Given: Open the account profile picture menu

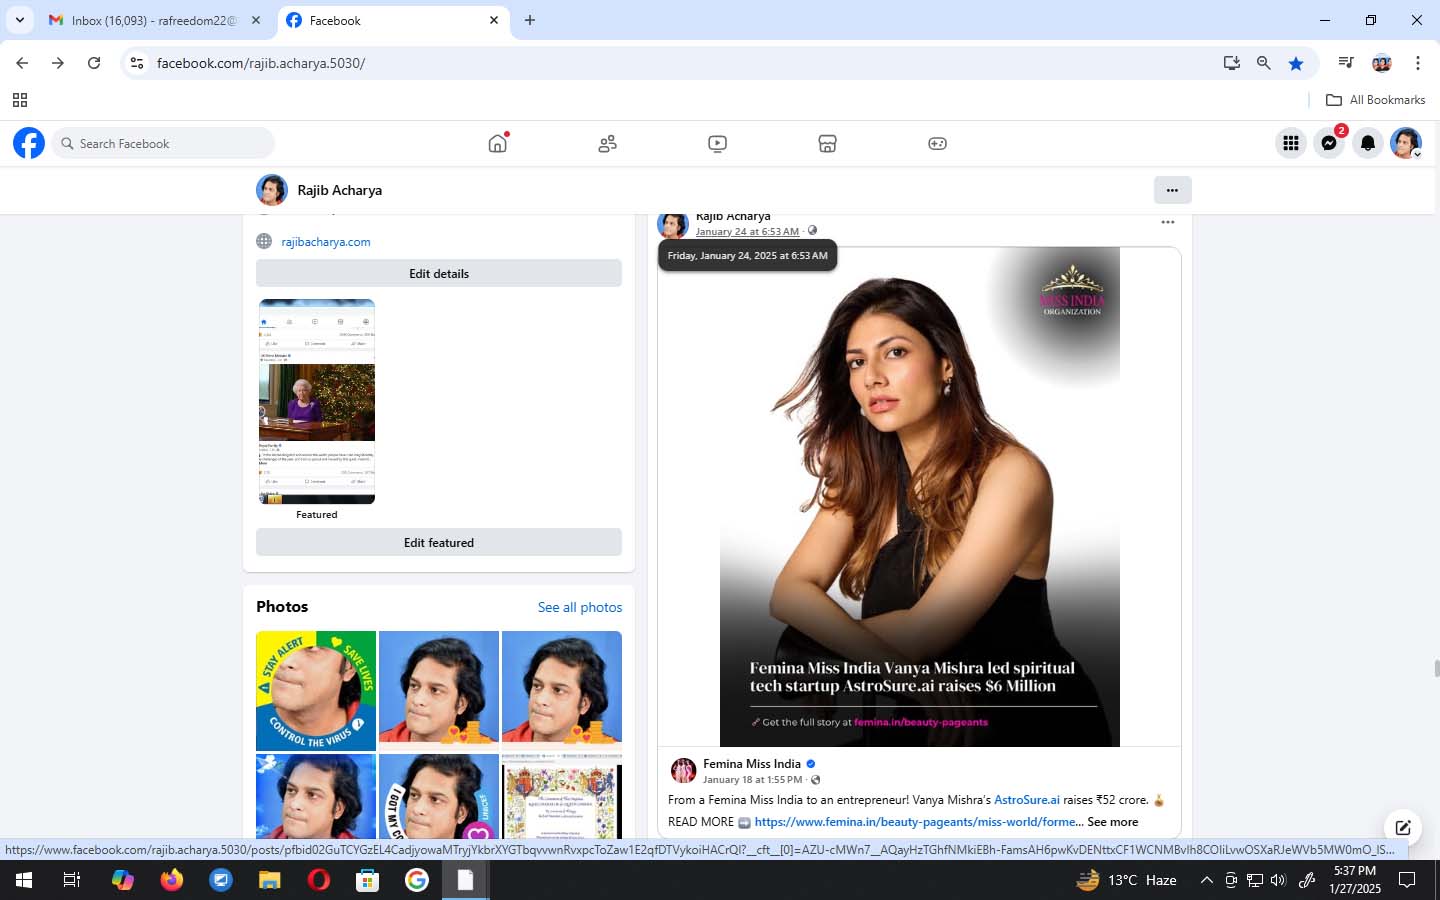Looking at the screenshot, I should click(x=1406, y=143).
